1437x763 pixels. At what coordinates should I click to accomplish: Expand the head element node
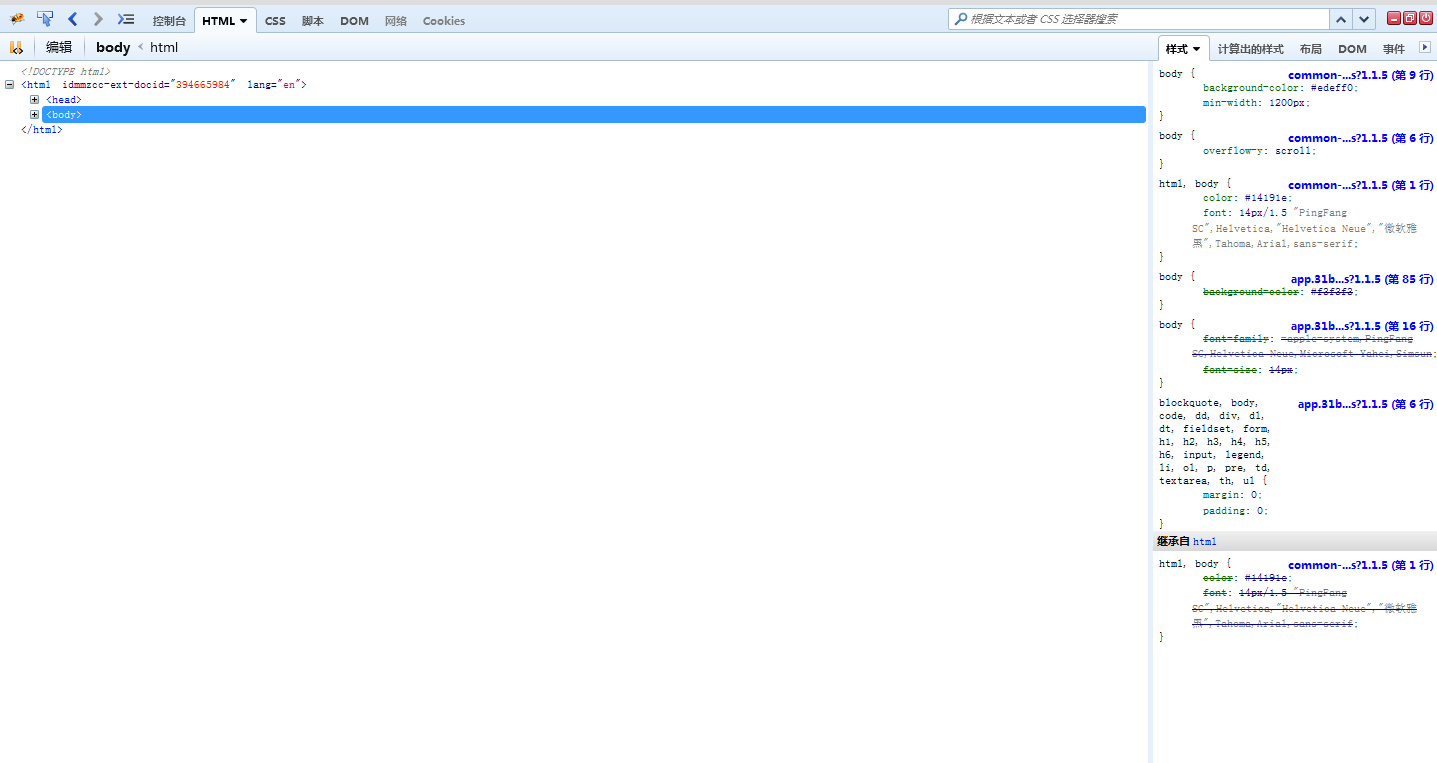35,100
